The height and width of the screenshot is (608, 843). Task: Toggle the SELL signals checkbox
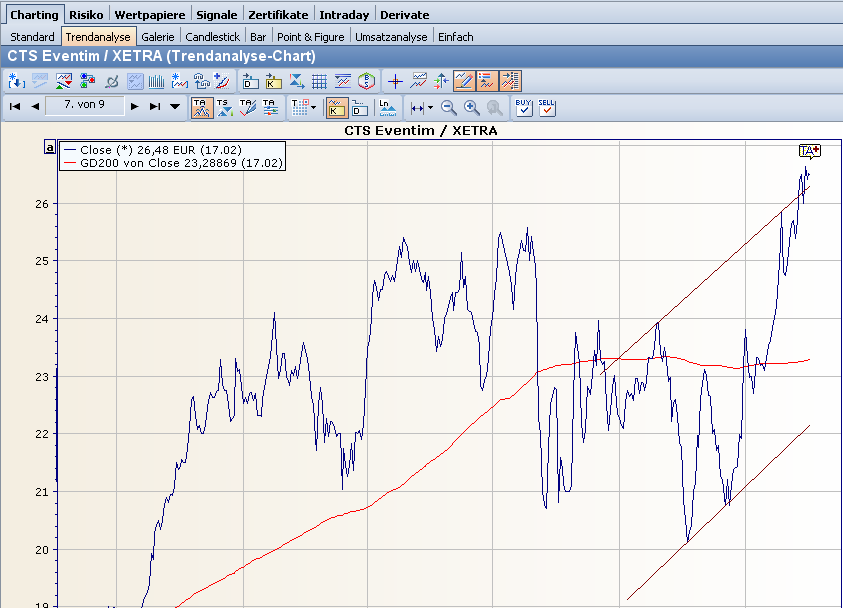coord(546,107)
